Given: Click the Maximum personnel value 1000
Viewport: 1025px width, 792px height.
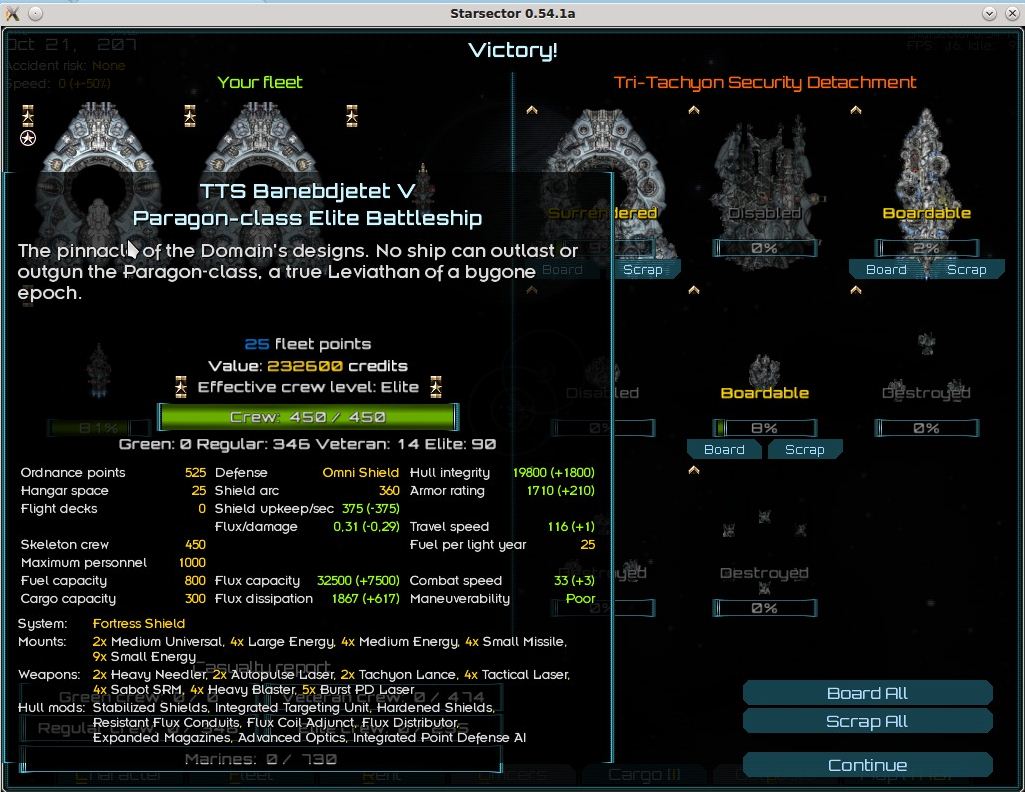Looking at the screenshot, I should tap(192, 563).
